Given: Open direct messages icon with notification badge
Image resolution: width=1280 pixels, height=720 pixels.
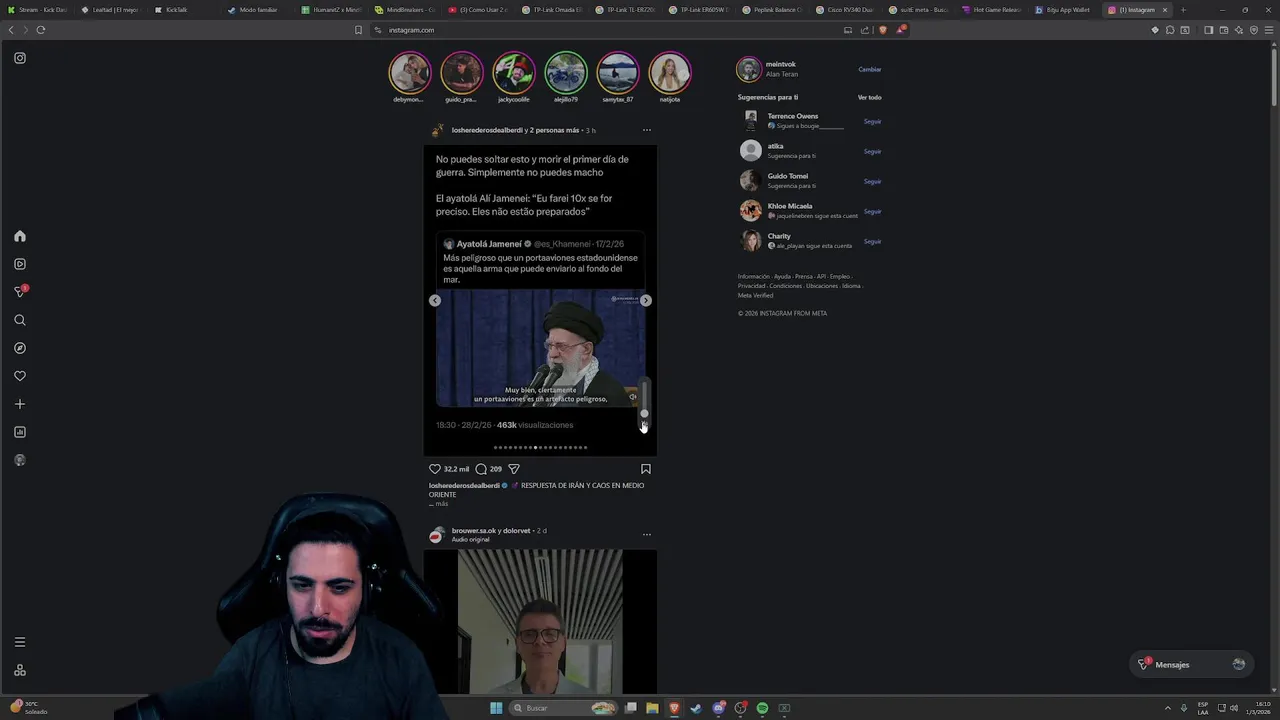Looking at the screenshot, I should (x=20, y=291).
